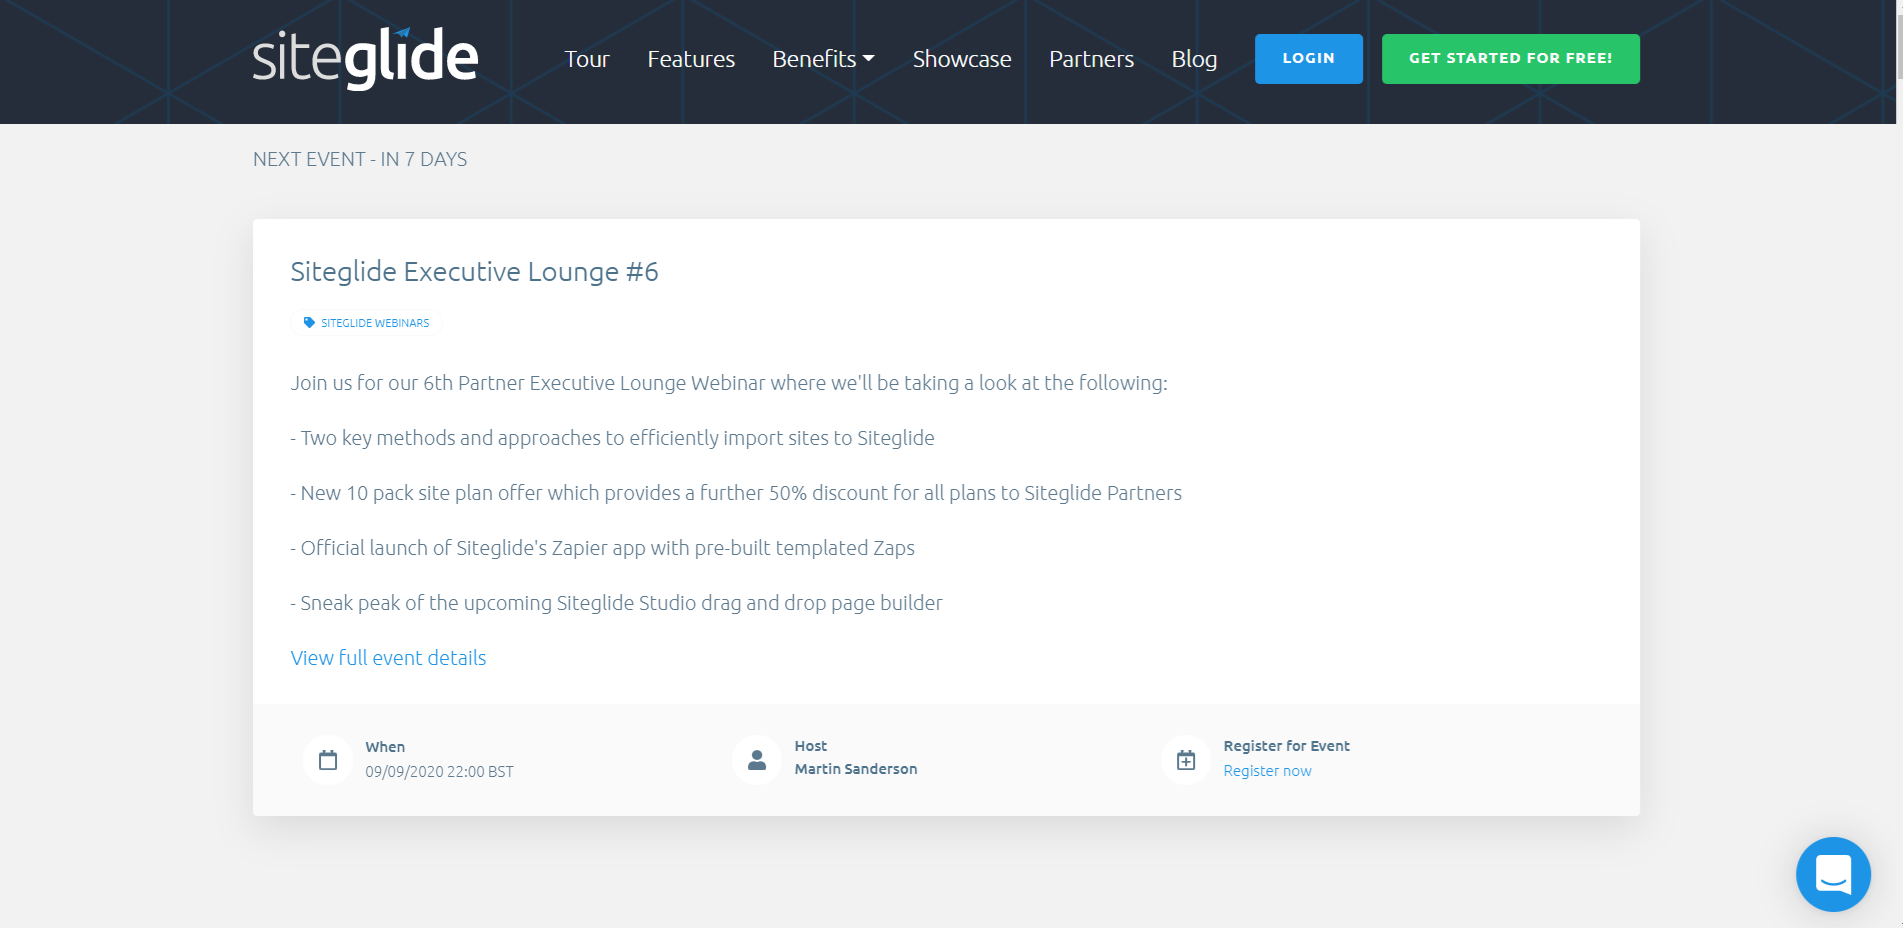Open the Siteglide Executive Lounge #6 title

point(474,272)
